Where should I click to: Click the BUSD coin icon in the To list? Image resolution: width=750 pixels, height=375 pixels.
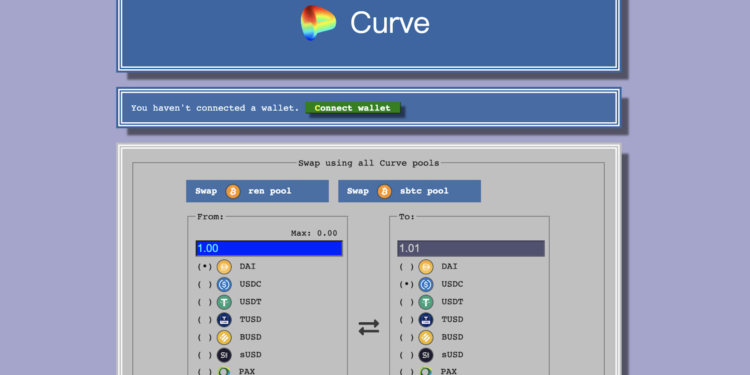point(426,337)
